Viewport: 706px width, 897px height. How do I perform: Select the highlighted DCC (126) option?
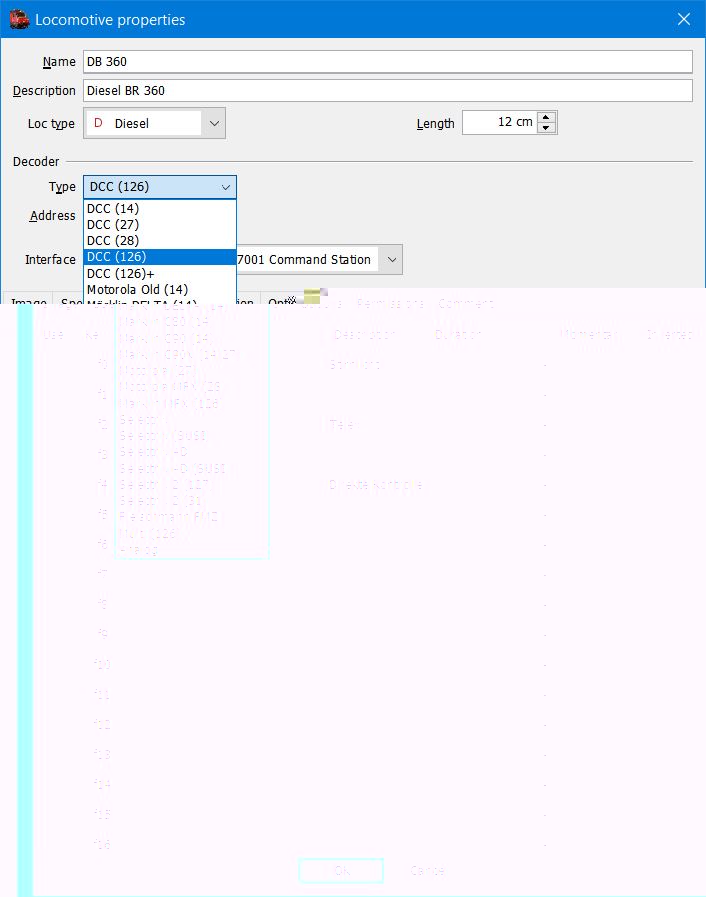pos(116,257)
